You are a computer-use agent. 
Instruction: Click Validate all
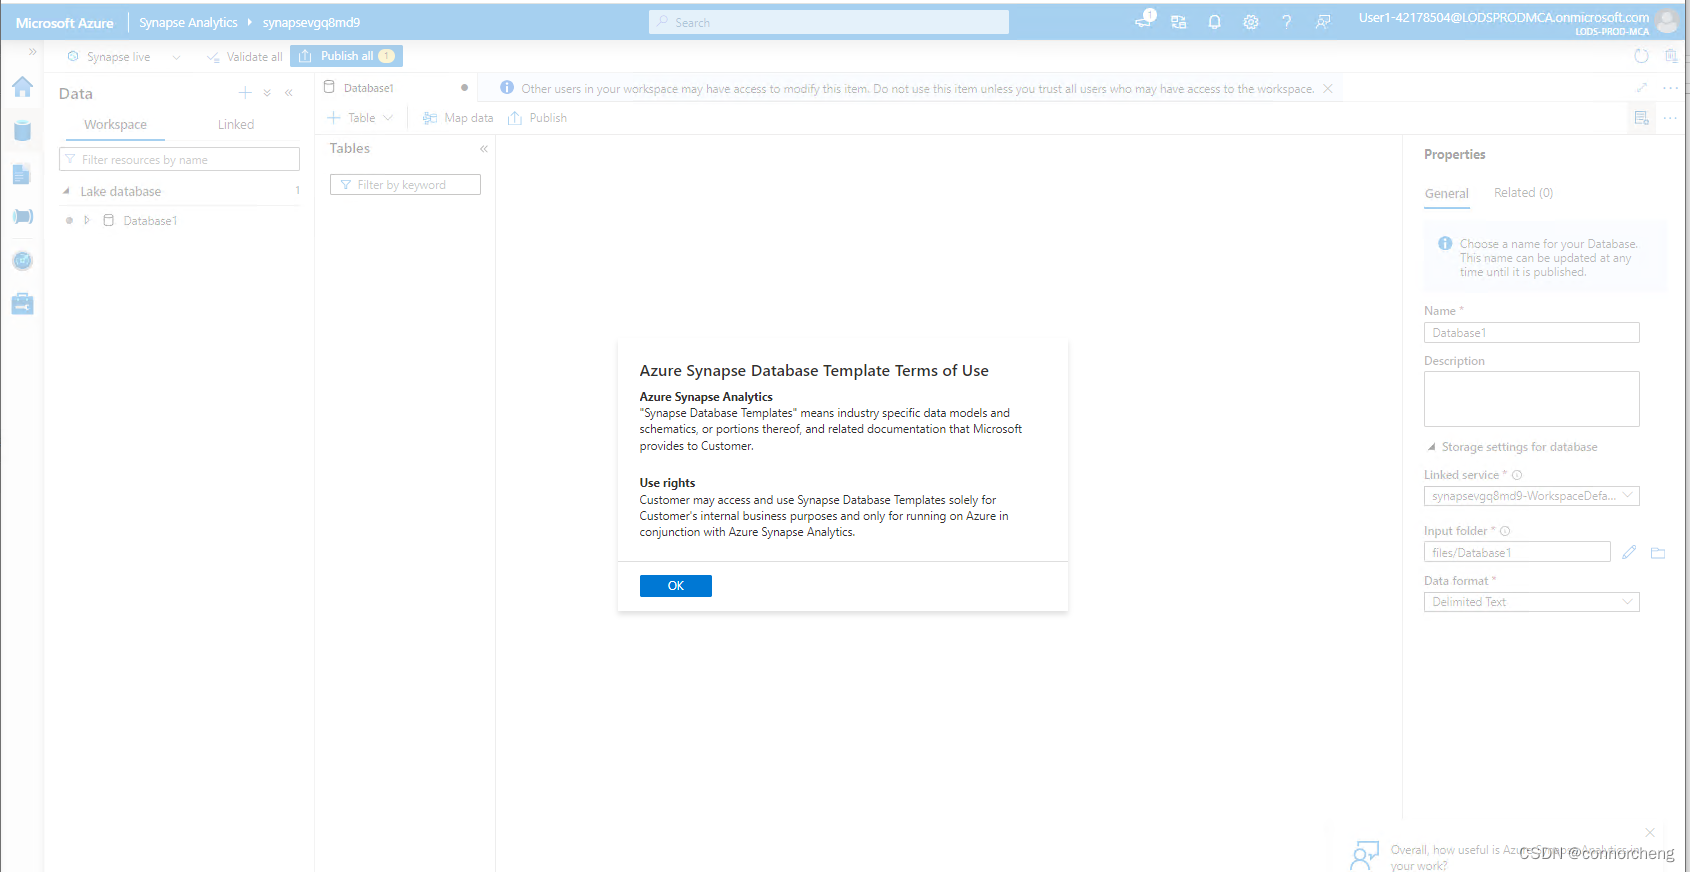click(x=245, y=57)
